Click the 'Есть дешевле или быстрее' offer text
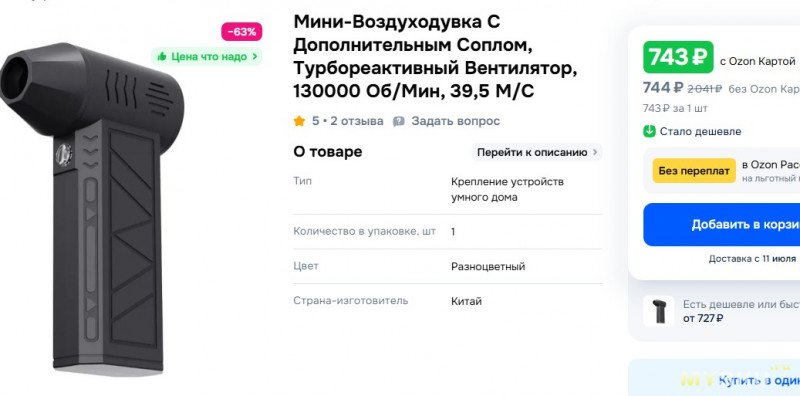The width and height of the screenshot is (800, 396). click(x=741, y=305)
